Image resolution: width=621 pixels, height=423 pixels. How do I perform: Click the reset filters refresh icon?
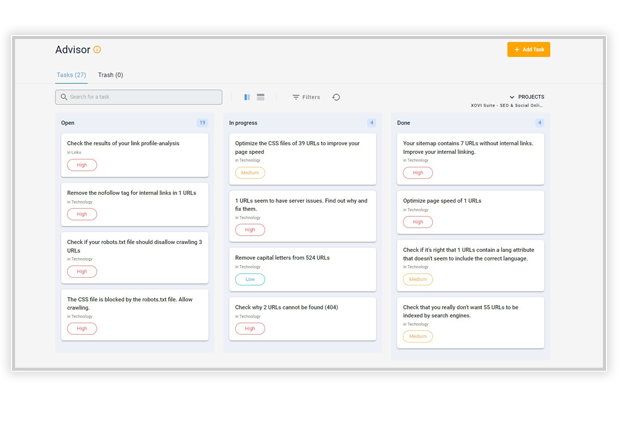tap(336, 97)
